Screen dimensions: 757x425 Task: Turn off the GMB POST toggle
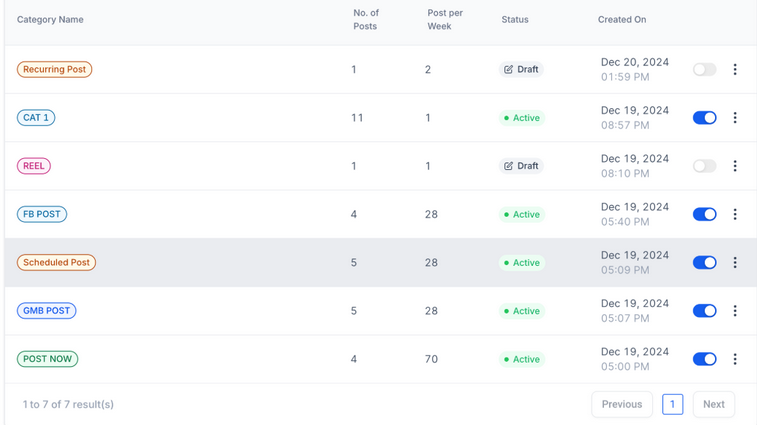(704, 311)
